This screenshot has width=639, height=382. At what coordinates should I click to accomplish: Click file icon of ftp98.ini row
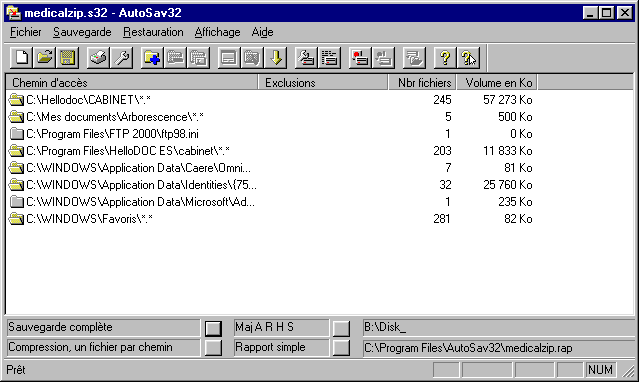[16, 134]
